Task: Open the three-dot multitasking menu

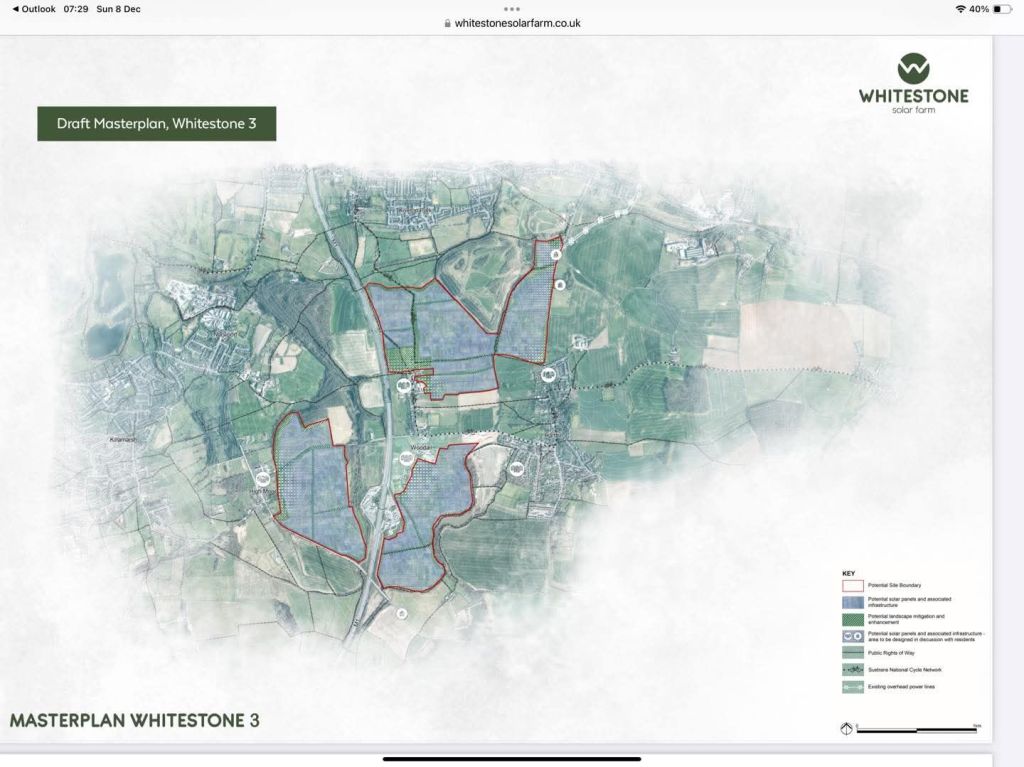Action: [x=512, y=8]
